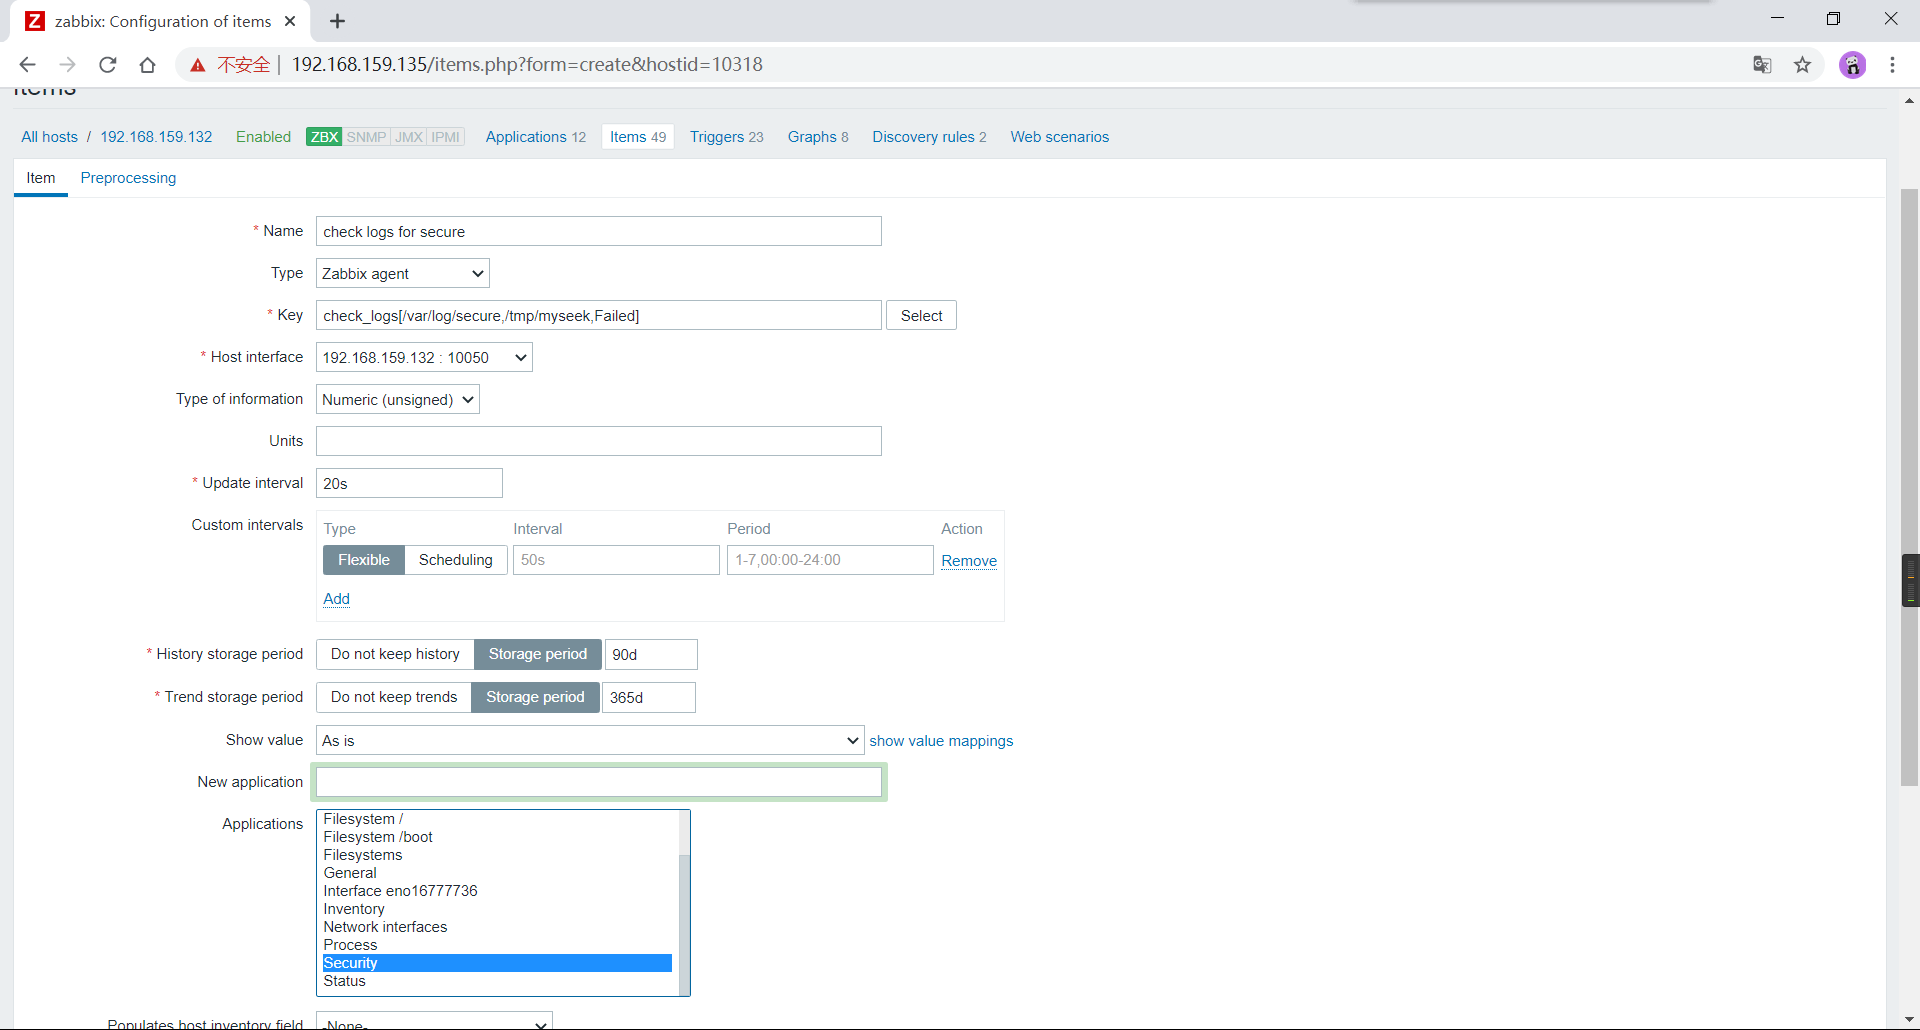Click the browser address bar URL

pos(527,65)
